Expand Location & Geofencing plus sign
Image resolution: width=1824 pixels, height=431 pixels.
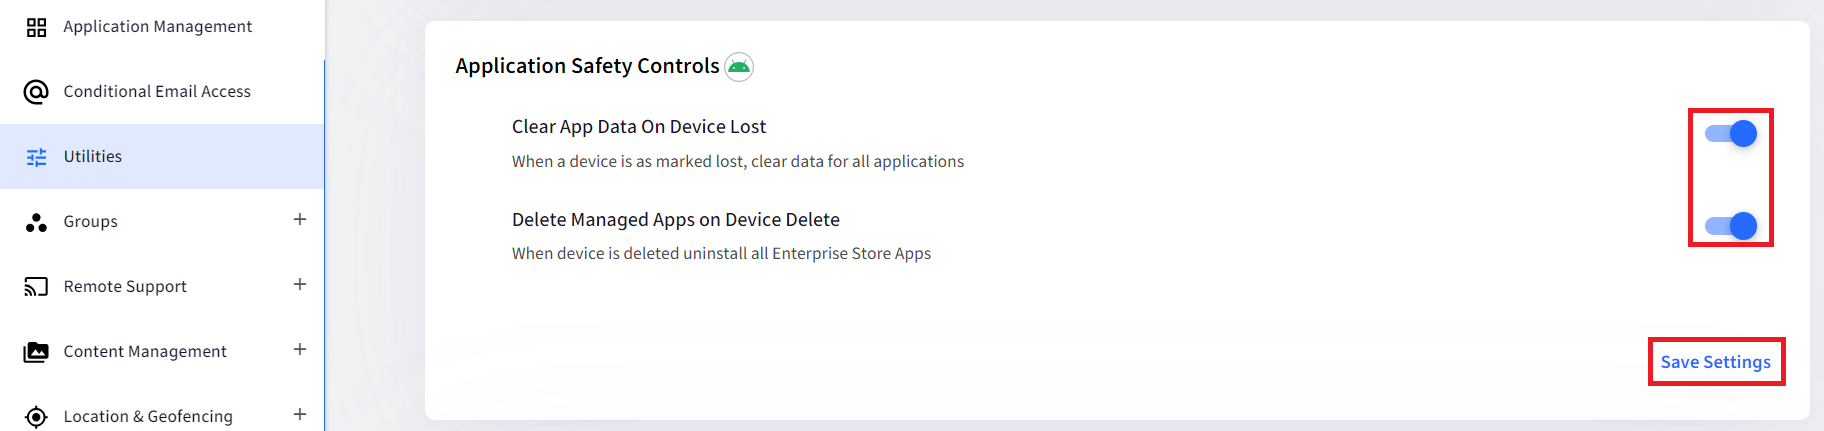click(300, 415)
